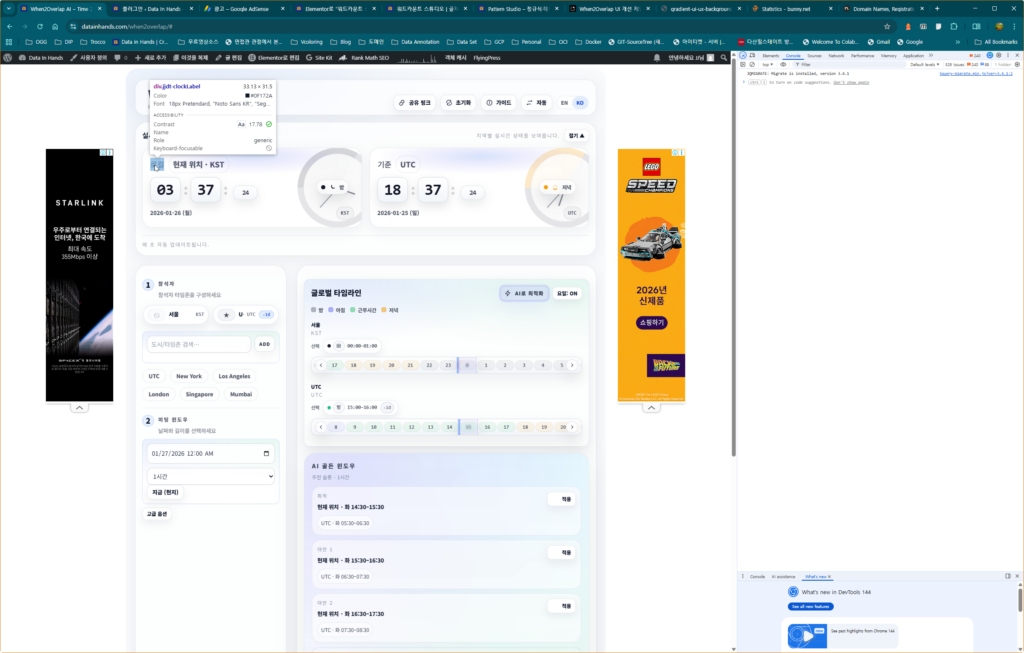Click the 공유 링크 share link button

(414, 103)
